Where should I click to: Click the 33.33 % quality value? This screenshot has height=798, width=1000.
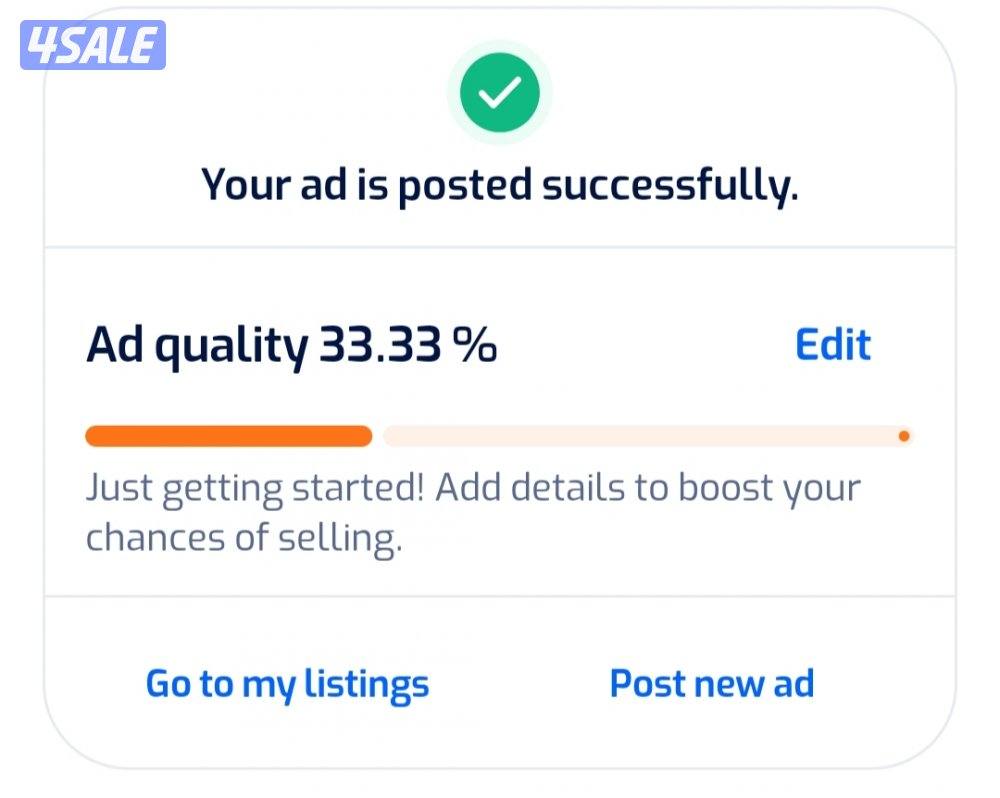point(408,346)
